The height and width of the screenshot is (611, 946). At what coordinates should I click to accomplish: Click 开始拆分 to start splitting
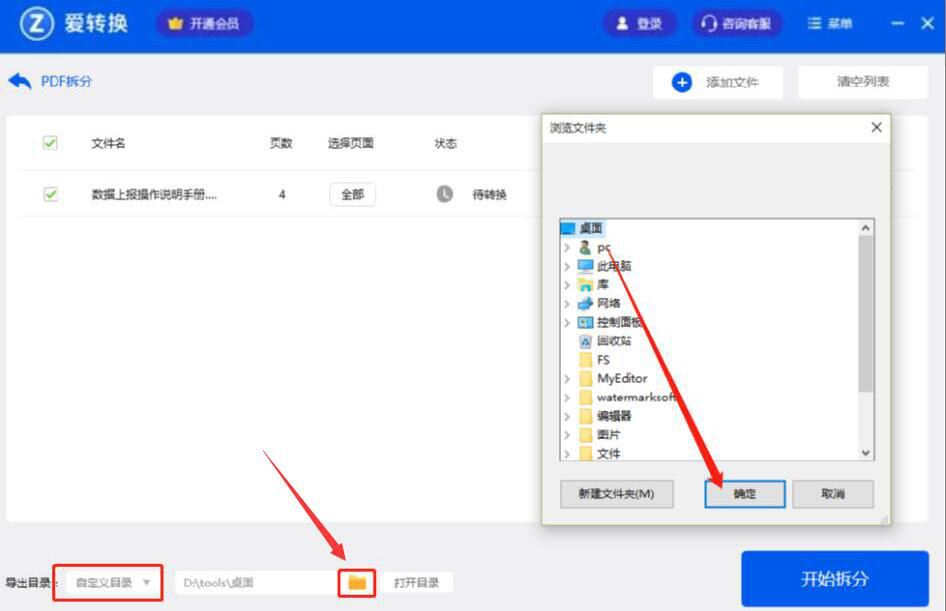[x=834, y=578]
